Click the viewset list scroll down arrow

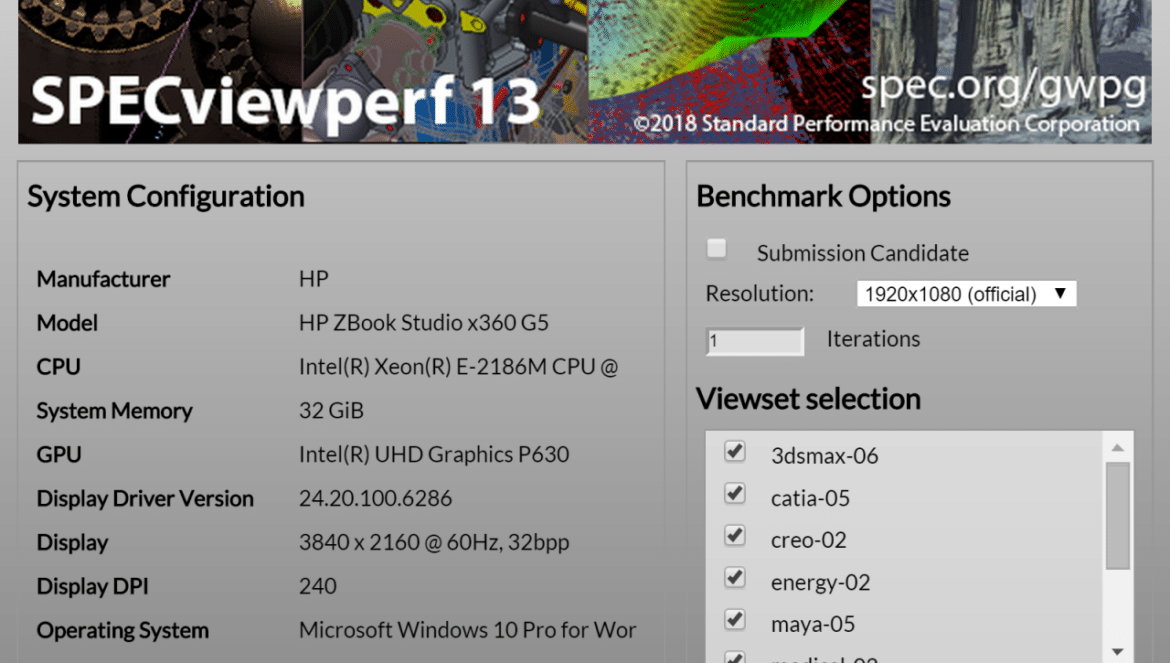[1117, 651]
